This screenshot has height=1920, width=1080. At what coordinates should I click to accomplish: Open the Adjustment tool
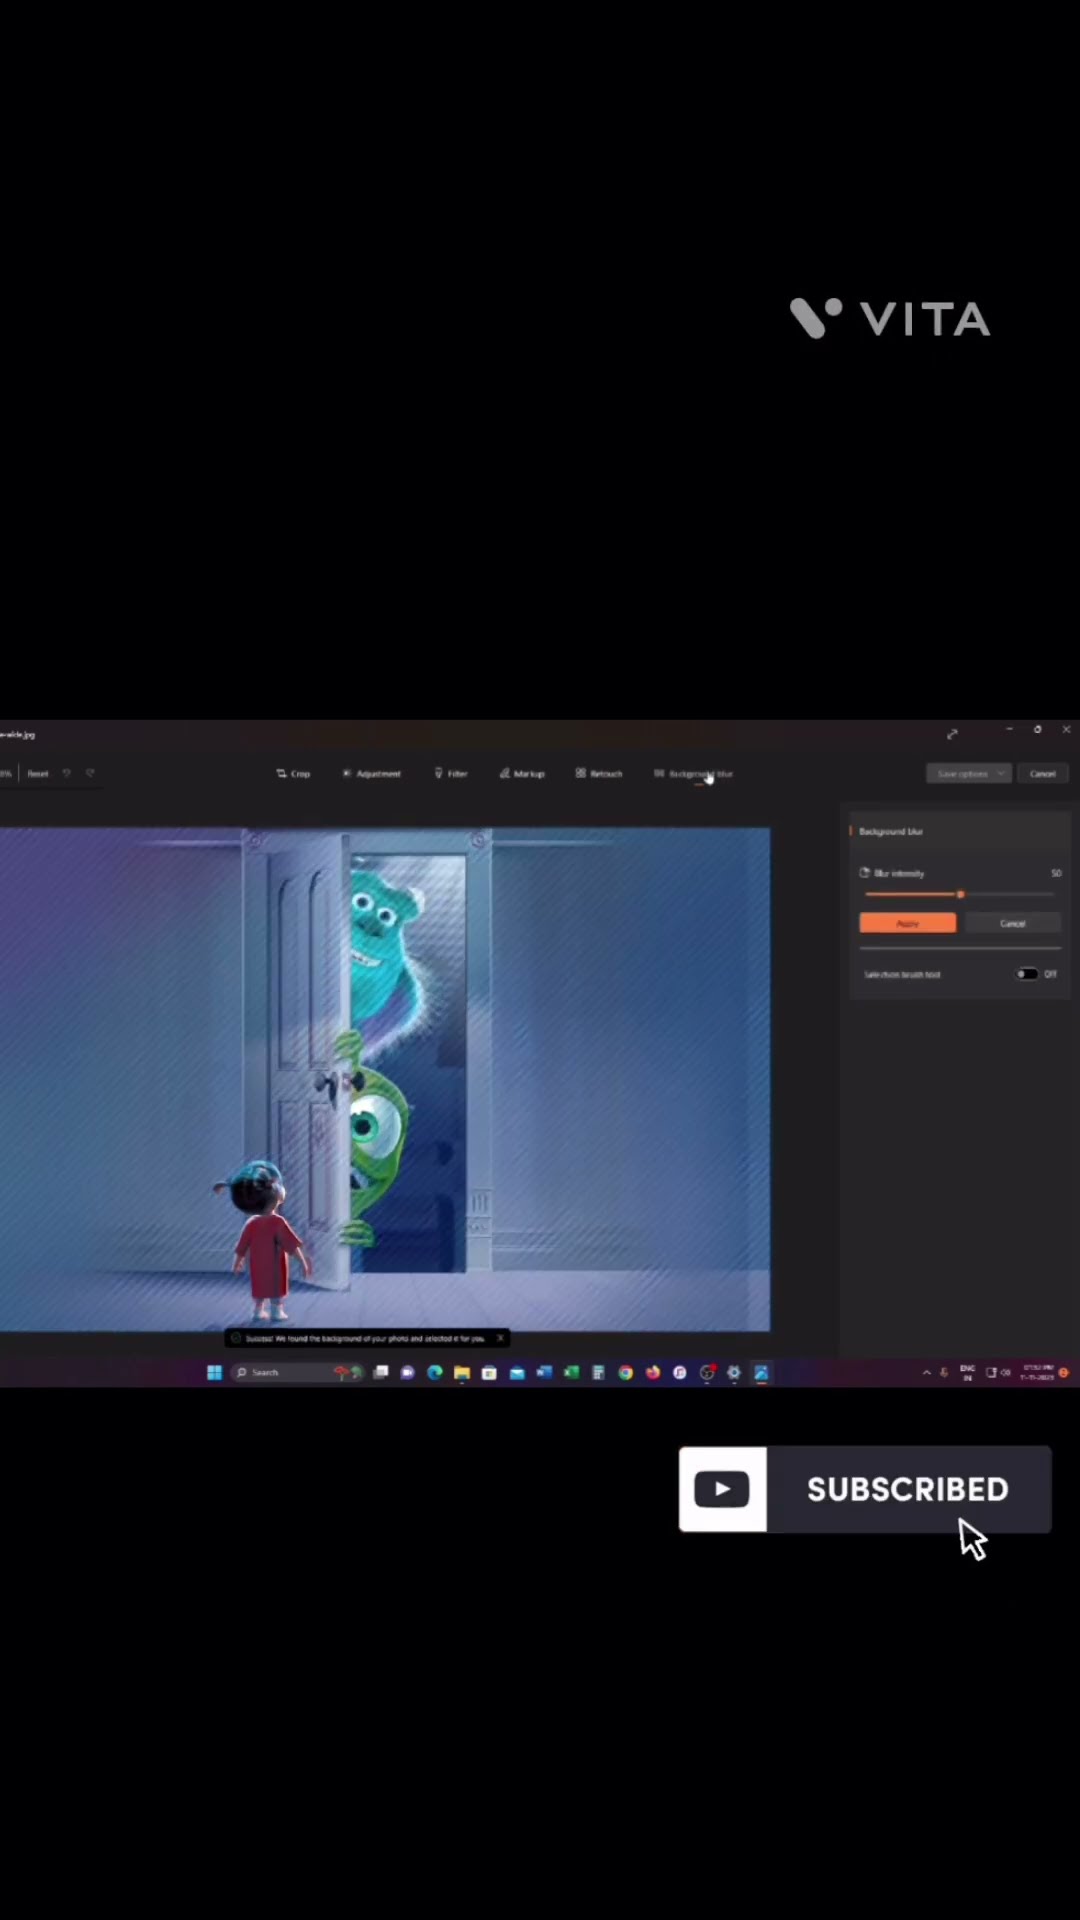tap(371, 773)
